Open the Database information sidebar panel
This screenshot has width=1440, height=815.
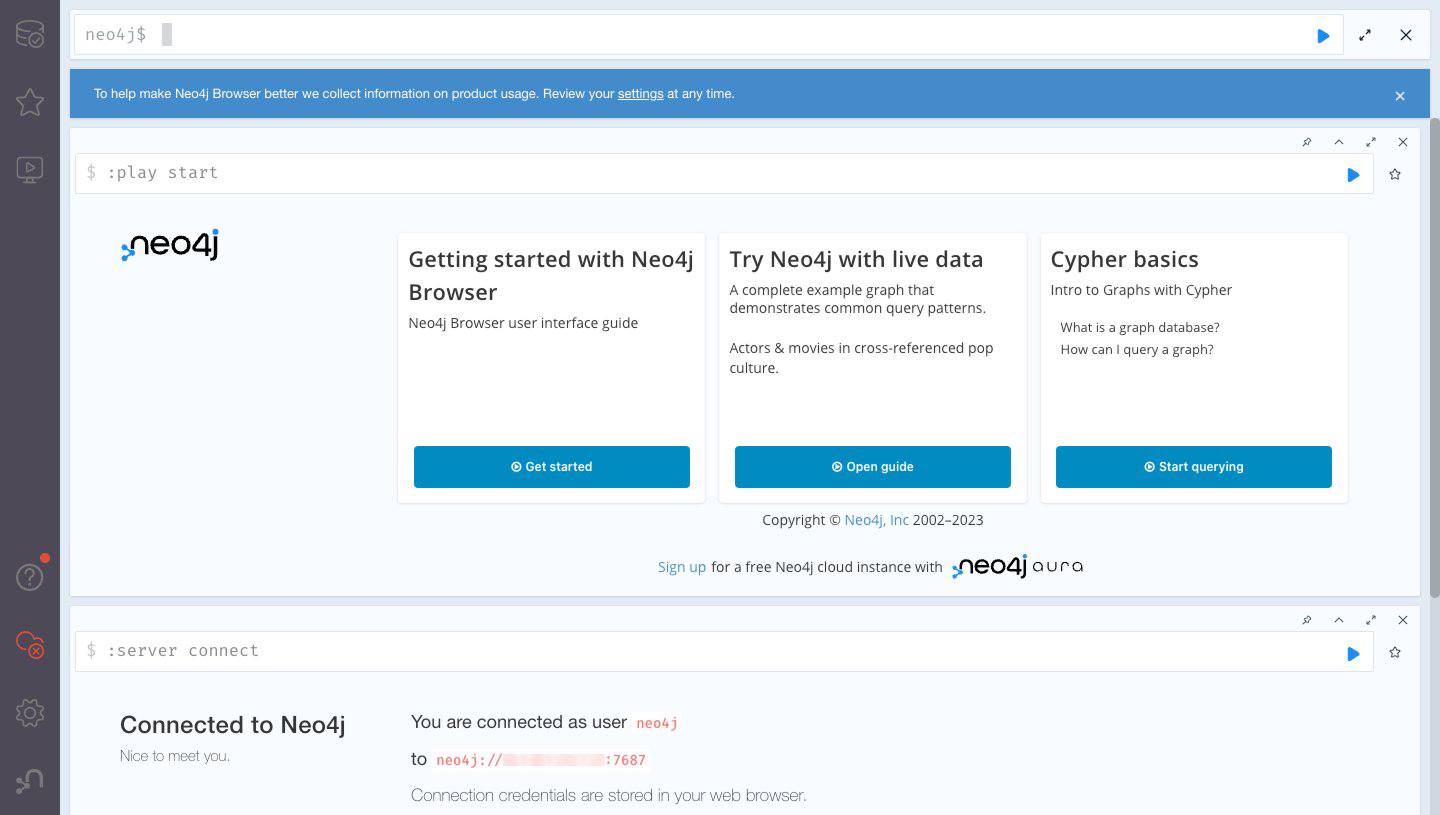point(30,33)
